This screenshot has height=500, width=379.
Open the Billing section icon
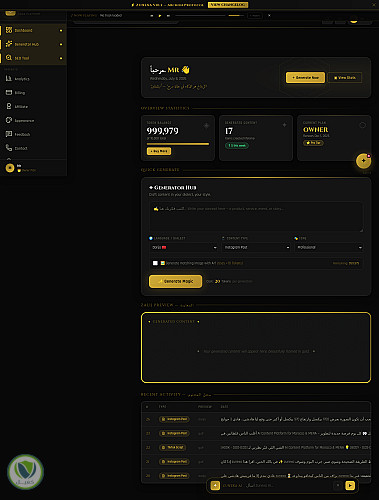[9, 92]
